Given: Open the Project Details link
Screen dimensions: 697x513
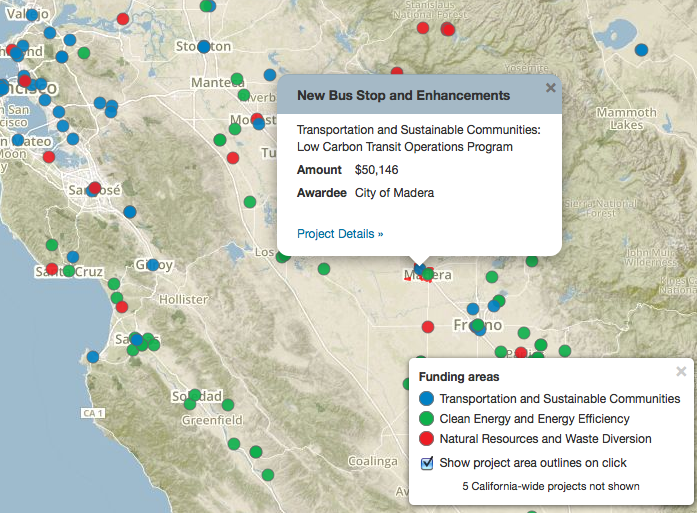Looking at the screenshot, I should tap(340, 234).
